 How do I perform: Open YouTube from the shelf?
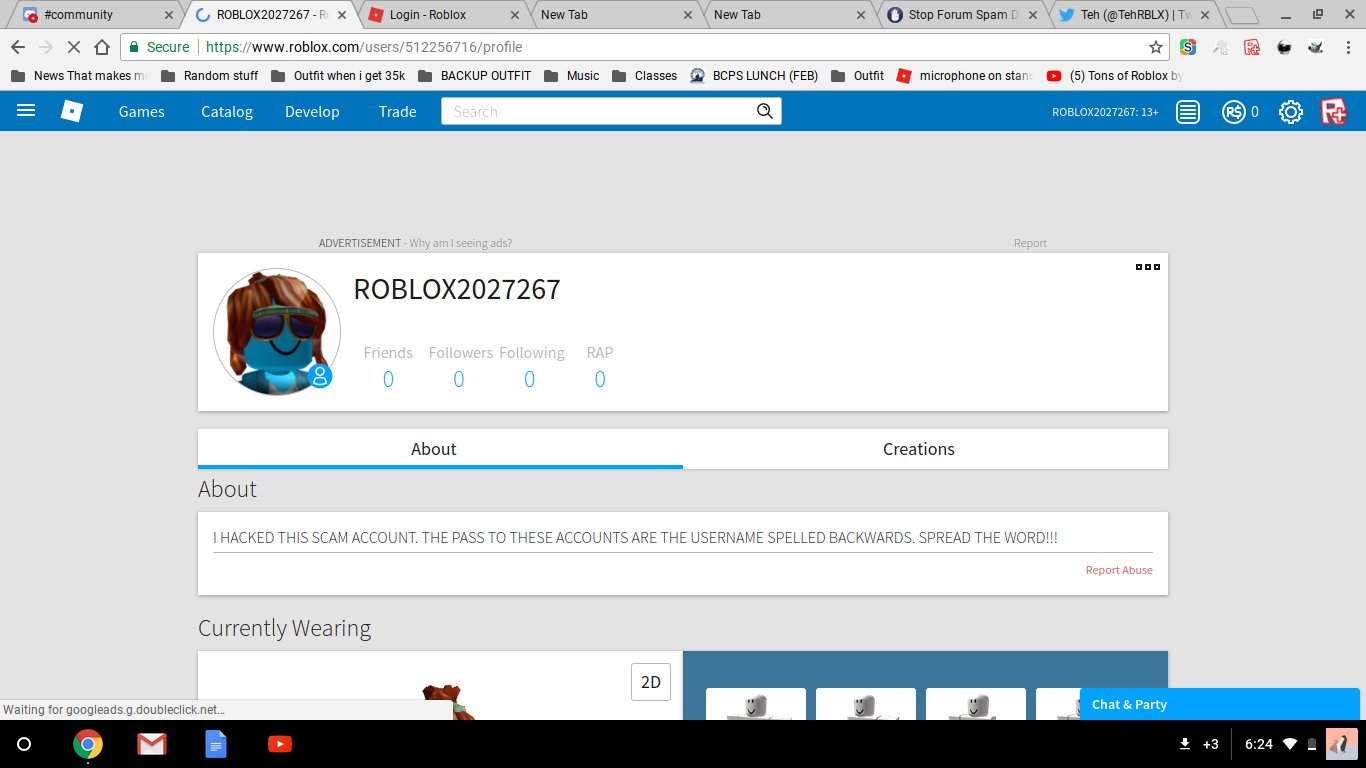[280, 744]
